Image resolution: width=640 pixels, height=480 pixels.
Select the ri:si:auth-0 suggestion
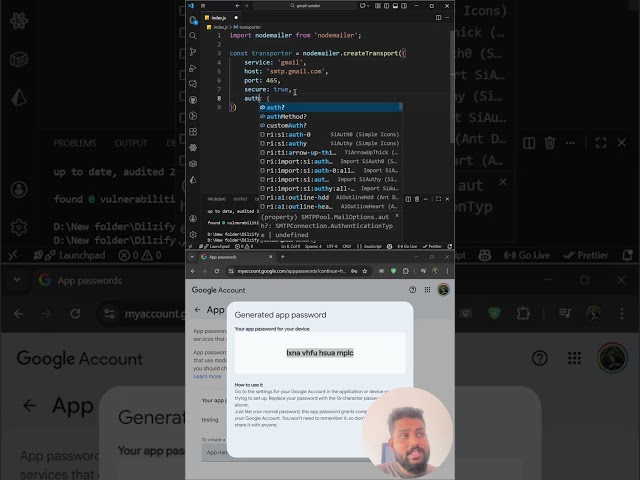331,134
